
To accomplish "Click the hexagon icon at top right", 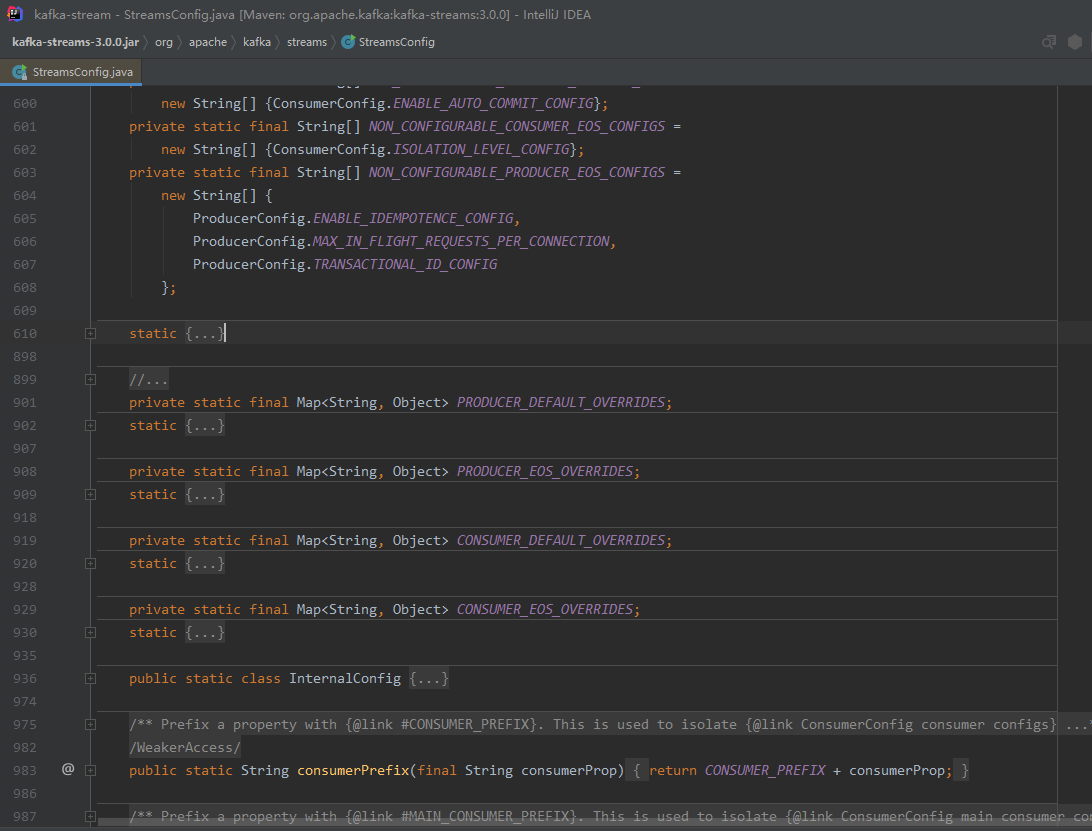I will (1075, 42).
